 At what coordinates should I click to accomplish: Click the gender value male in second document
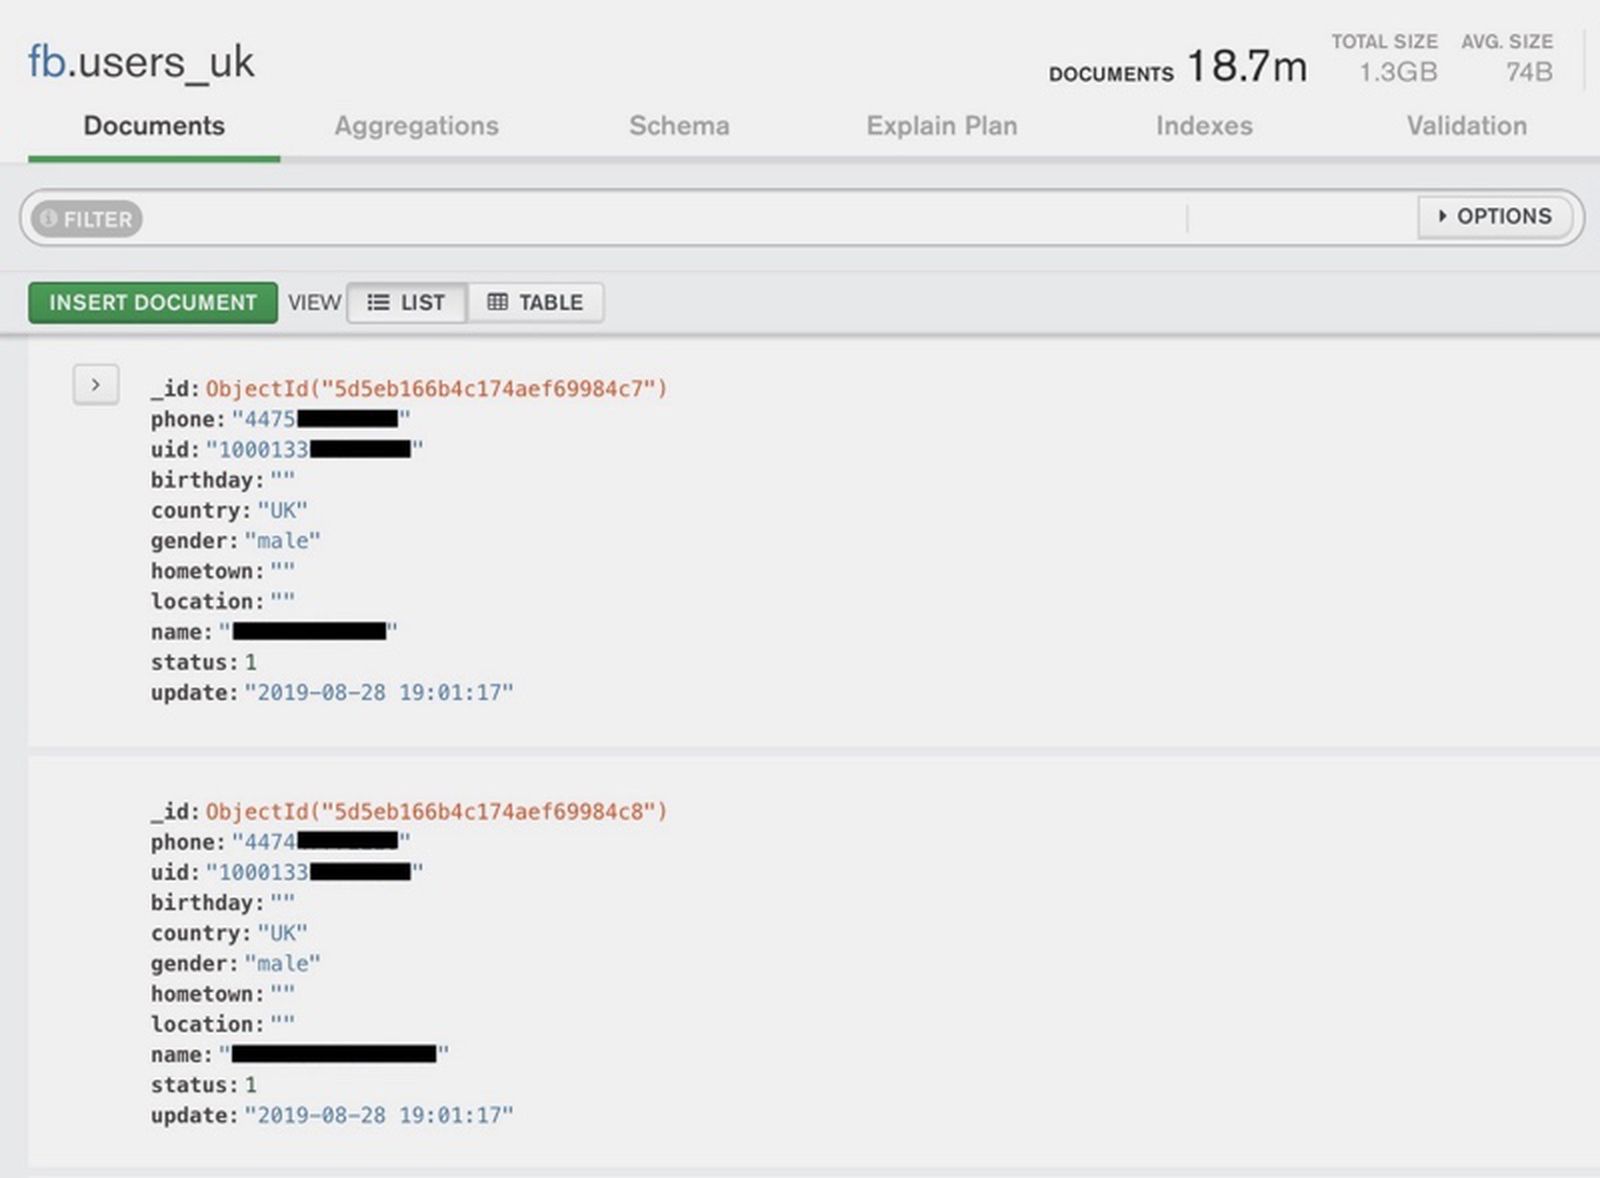click(283, 963)
